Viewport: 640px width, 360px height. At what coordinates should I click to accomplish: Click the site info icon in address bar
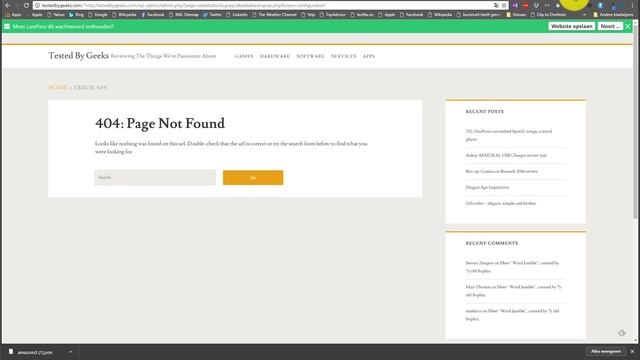coord(37,5)
